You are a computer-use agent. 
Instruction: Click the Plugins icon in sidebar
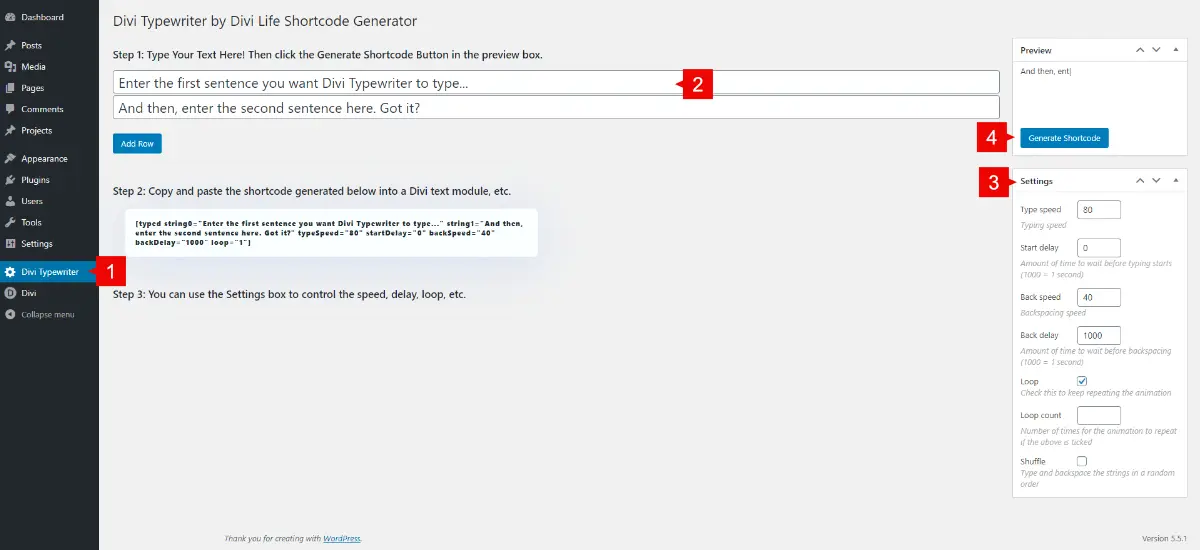(x=10, y=180)
